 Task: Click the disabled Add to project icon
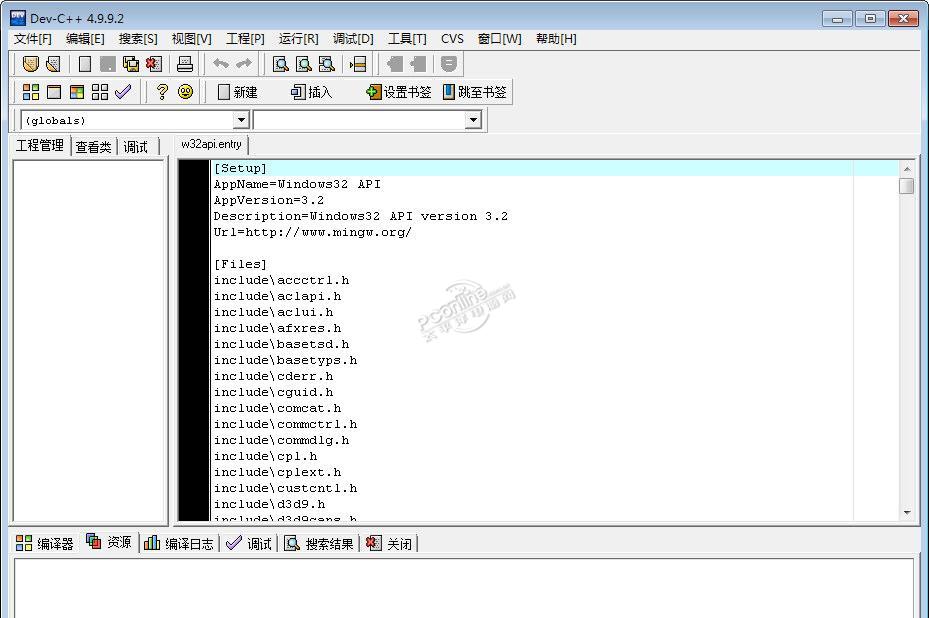point(395,64)
